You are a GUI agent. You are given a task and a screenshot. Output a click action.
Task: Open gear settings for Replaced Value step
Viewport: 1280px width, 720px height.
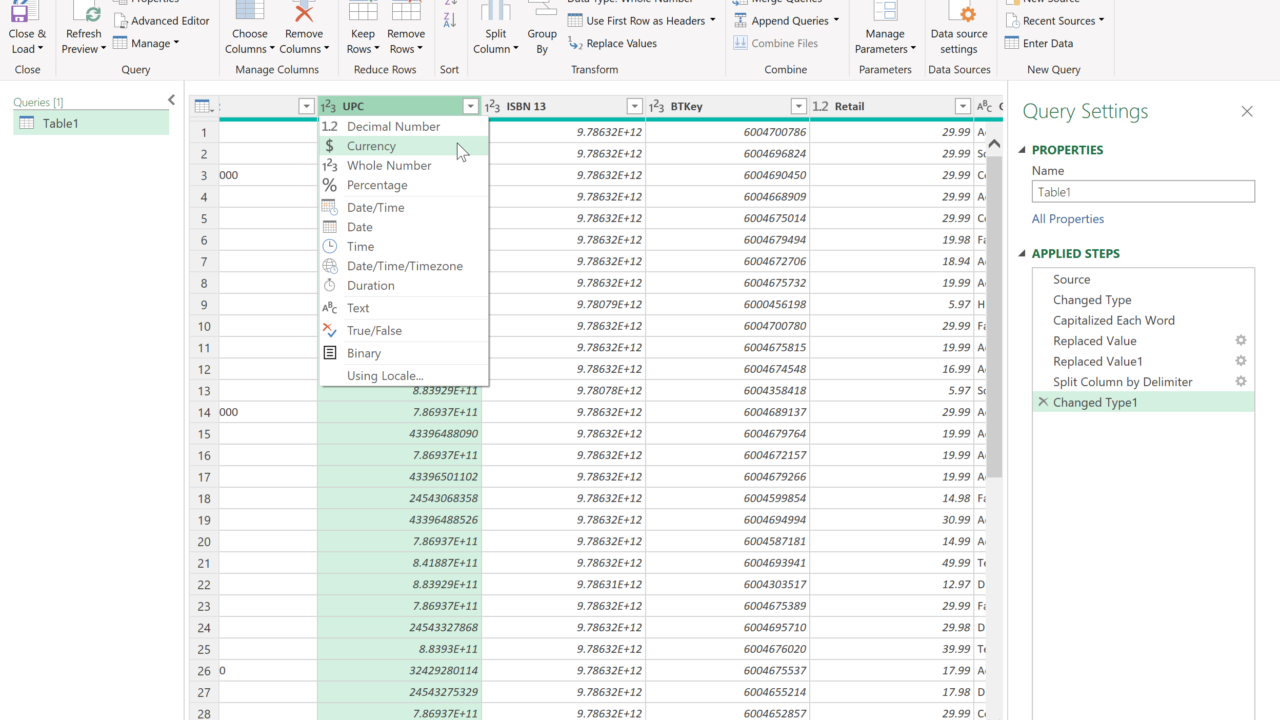1241,341
